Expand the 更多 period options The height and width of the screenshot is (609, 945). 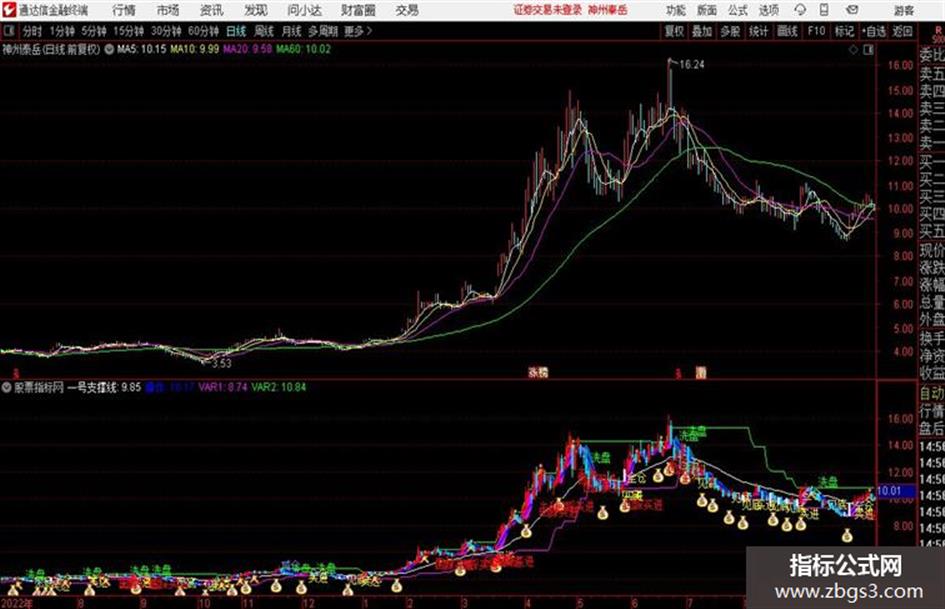[358, 31]
